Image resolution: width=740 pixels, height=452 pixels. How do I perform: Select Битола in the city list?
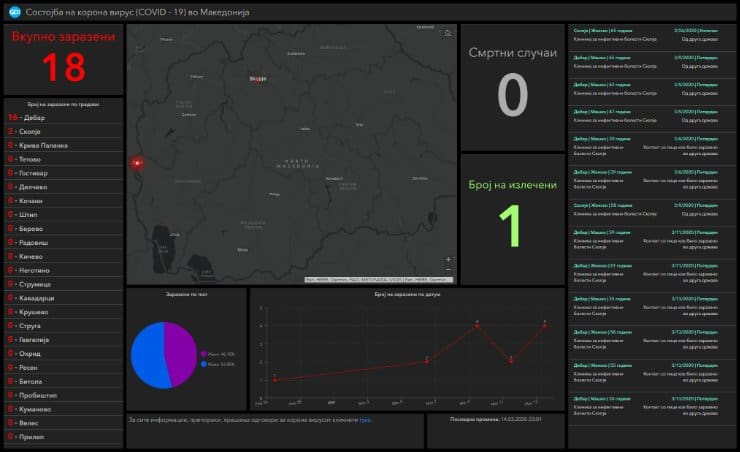coord(62,382)
